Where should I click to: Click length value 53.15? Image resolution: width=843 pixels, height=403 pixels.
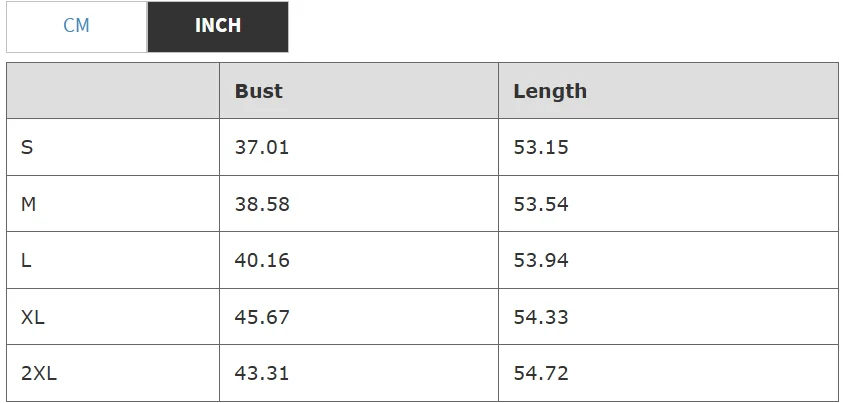pos(541,147)
